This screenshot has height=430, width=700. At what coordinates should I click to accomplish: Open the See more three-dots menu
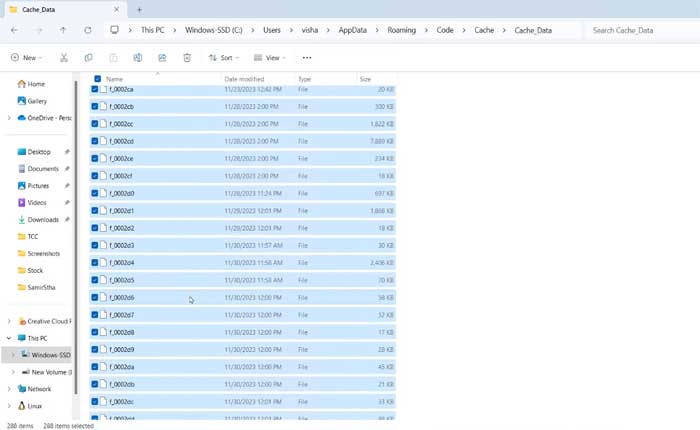307,58
